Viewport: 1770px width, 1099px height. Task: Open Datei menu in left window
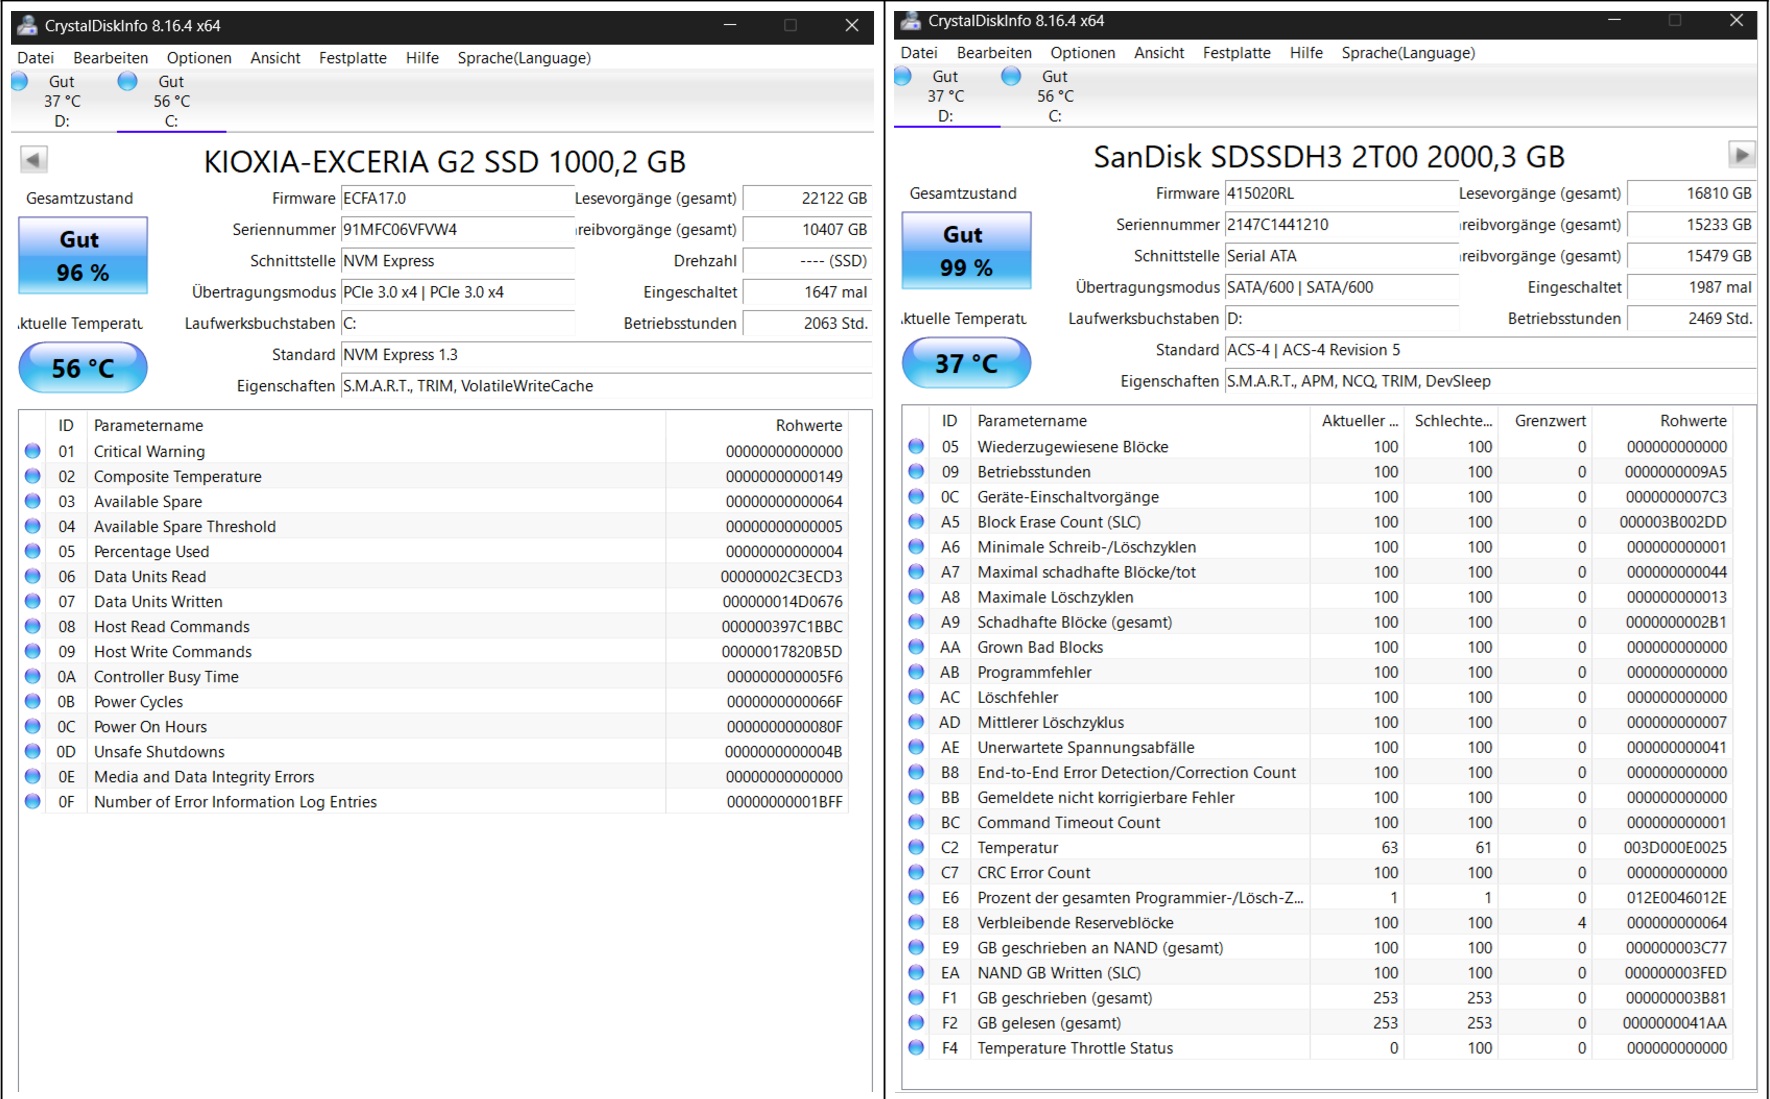coord(35,58)
